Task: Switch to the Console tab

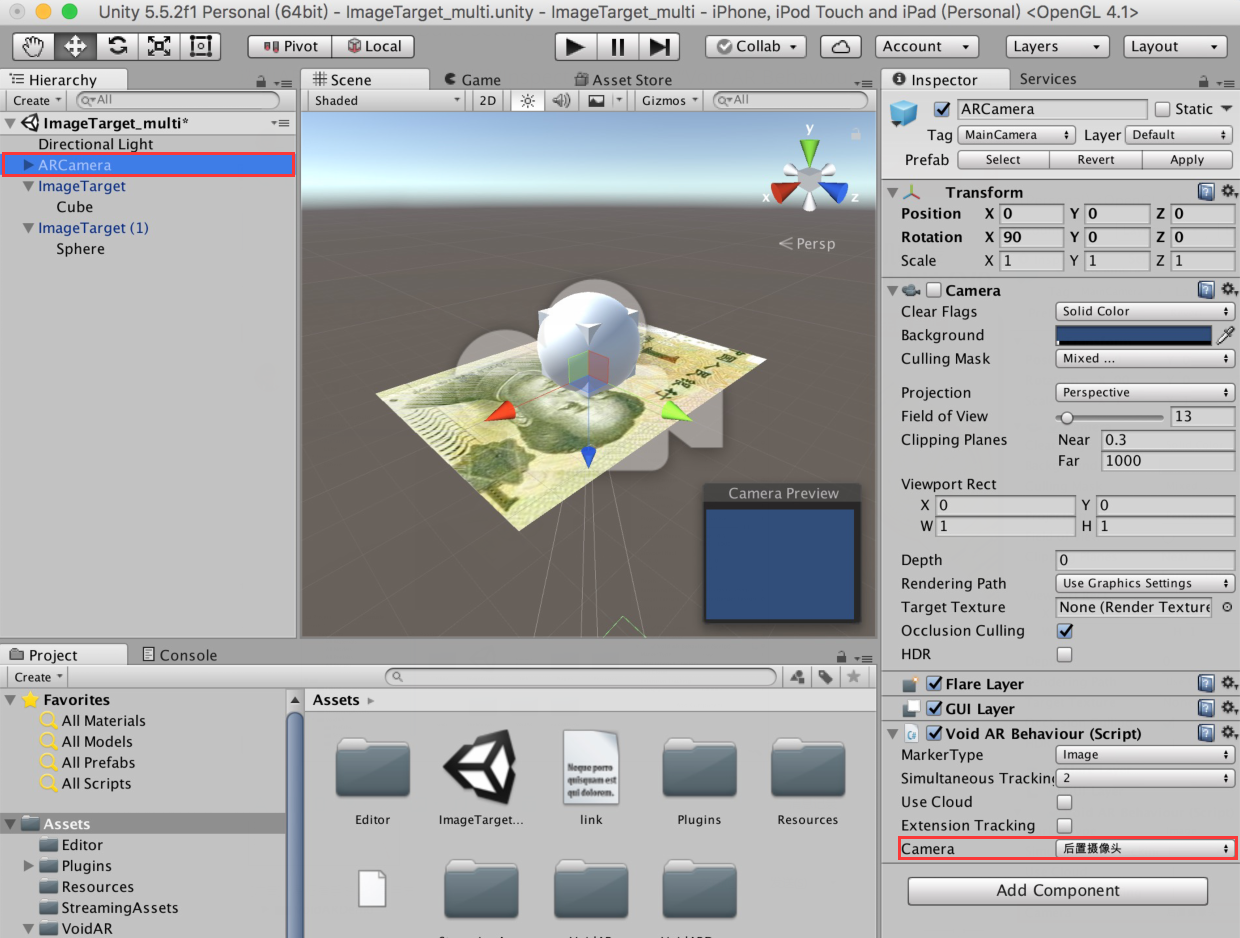Action: pos(179,655)
